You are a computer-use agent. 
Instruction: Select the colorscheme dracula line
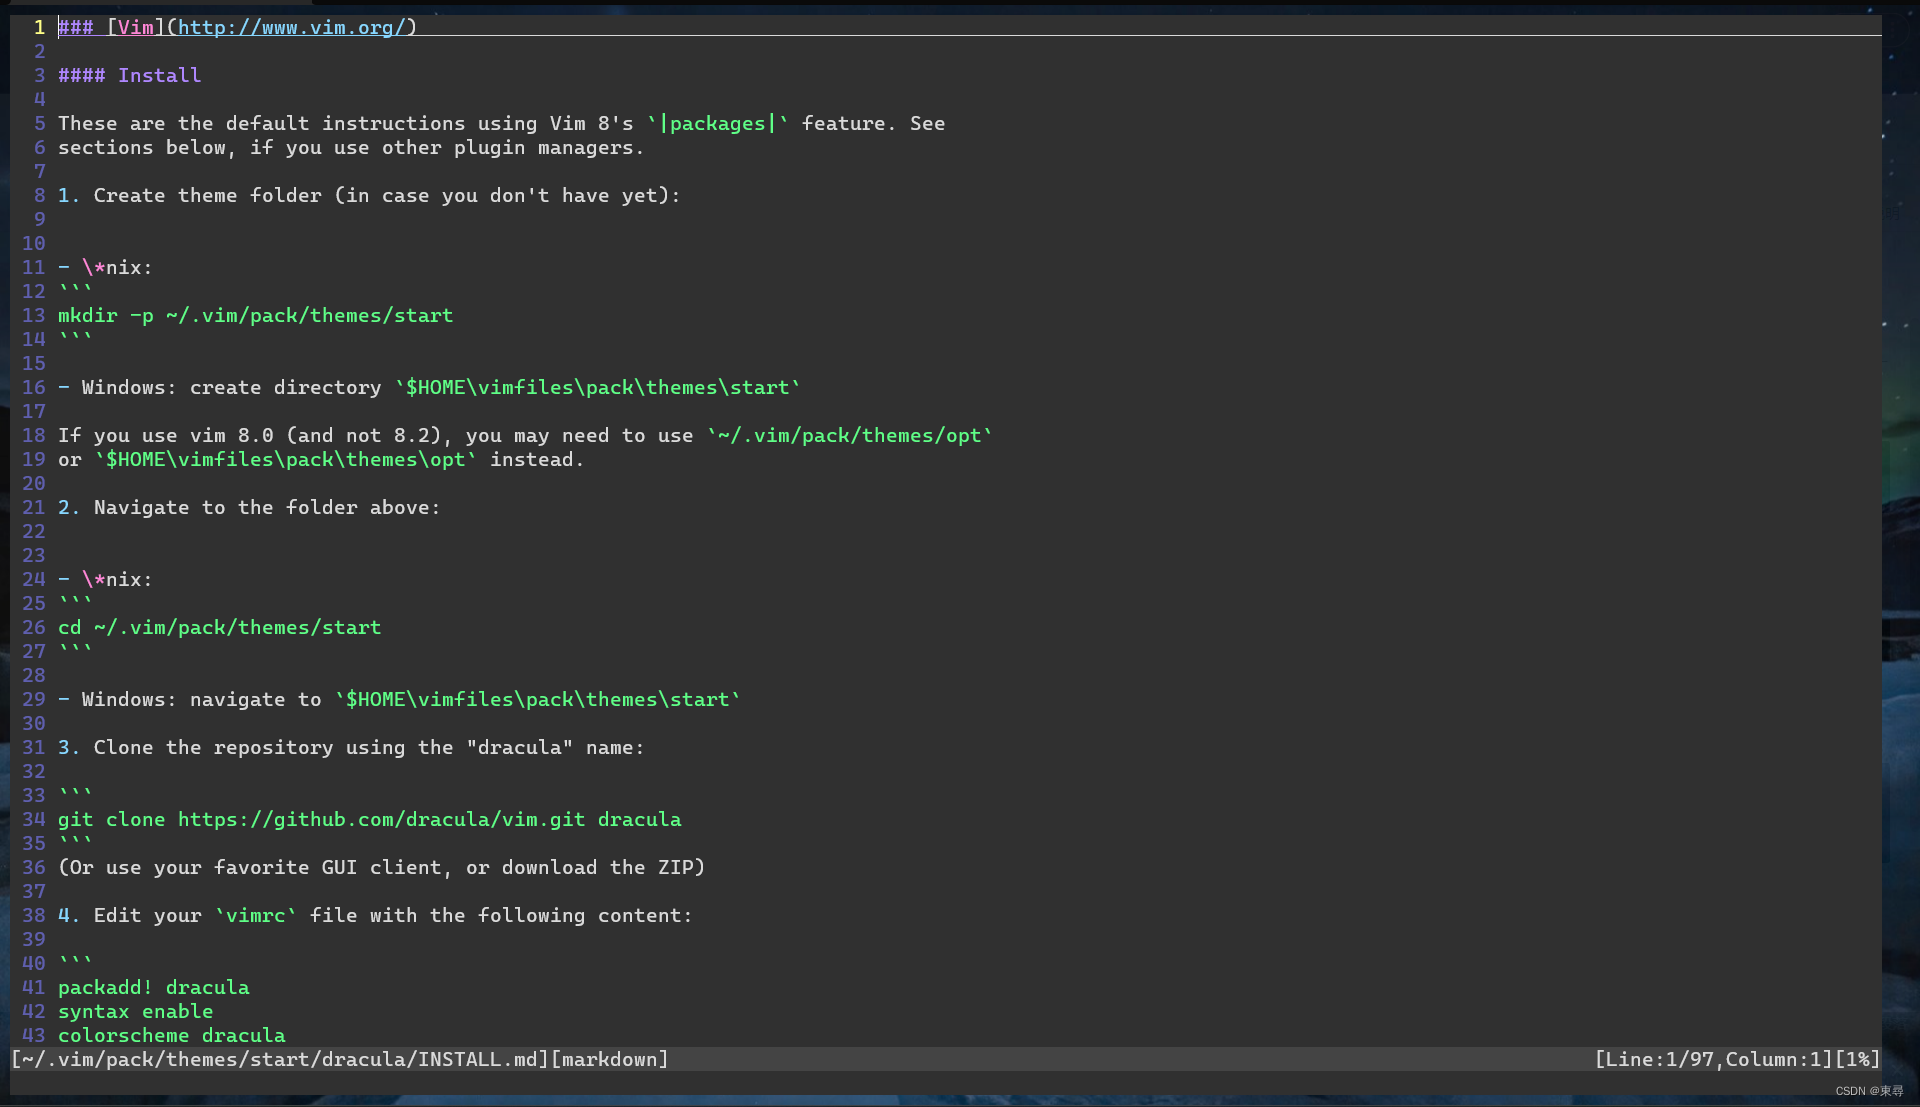(x=171, y=1035)
